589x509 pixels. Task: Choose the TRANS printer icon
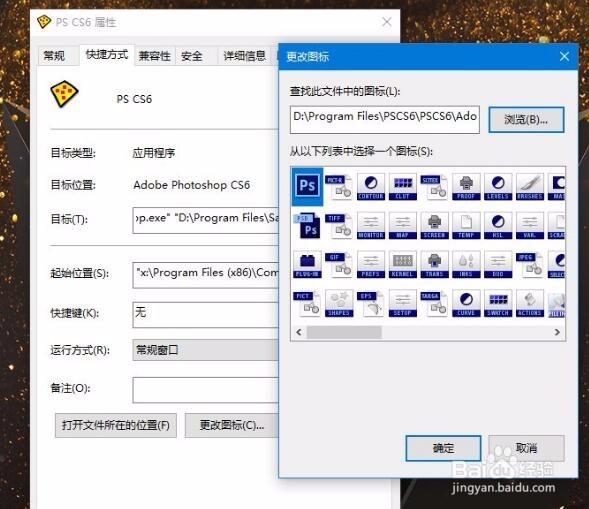pos(435,264)
